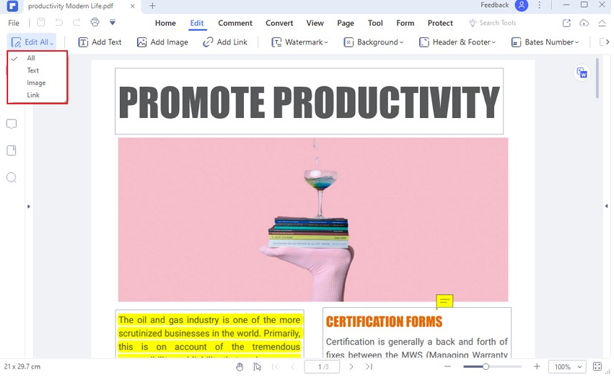The height and width of the screenshot is (378, 614).
Task: Select the hand tool in bottom bar
Action: click(x=239, y=367)
